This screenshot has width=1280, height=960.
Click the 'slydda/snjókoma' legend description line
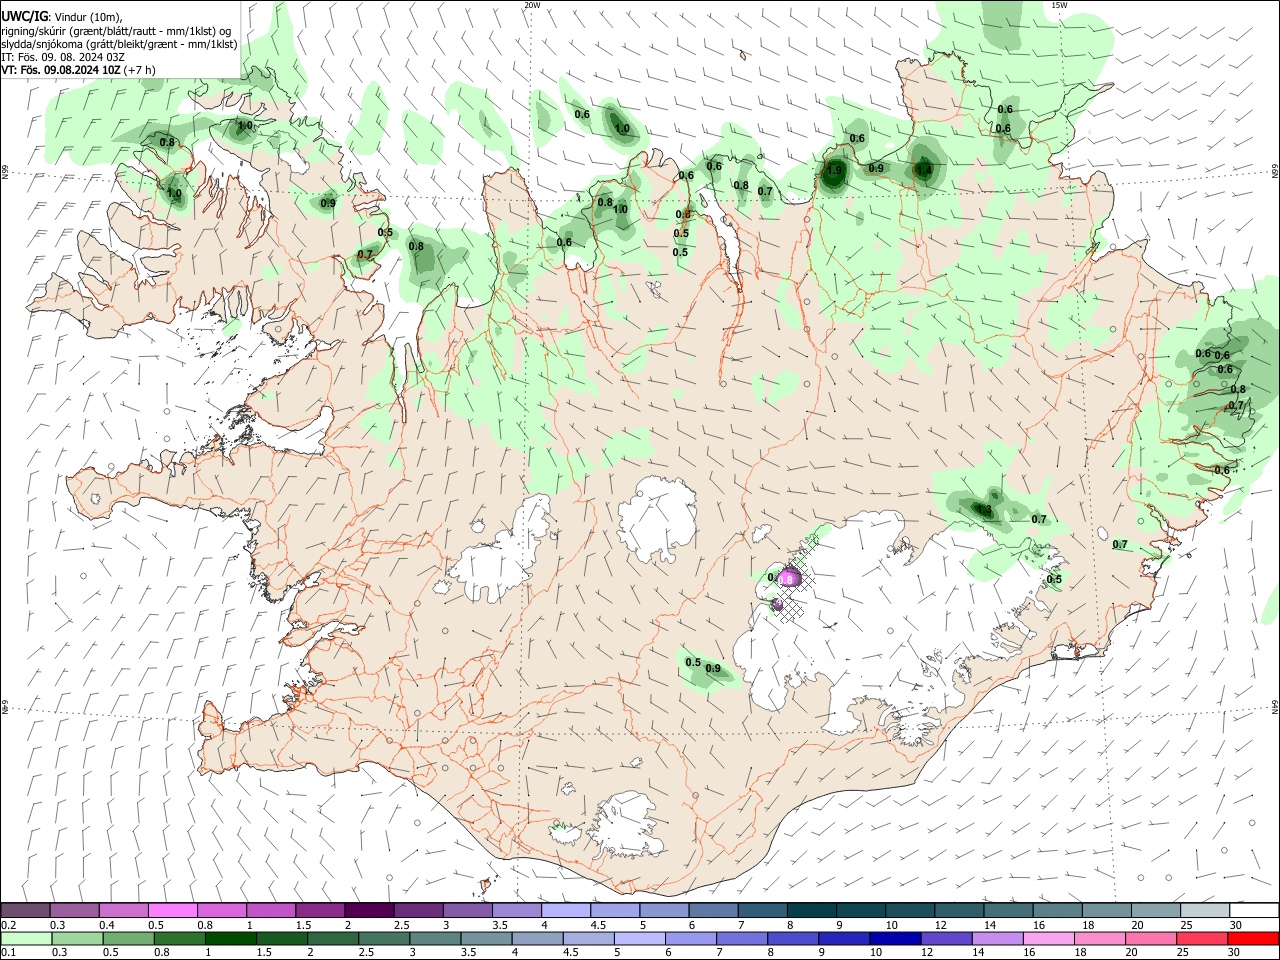pyautogui.click(x=119, y=44)
